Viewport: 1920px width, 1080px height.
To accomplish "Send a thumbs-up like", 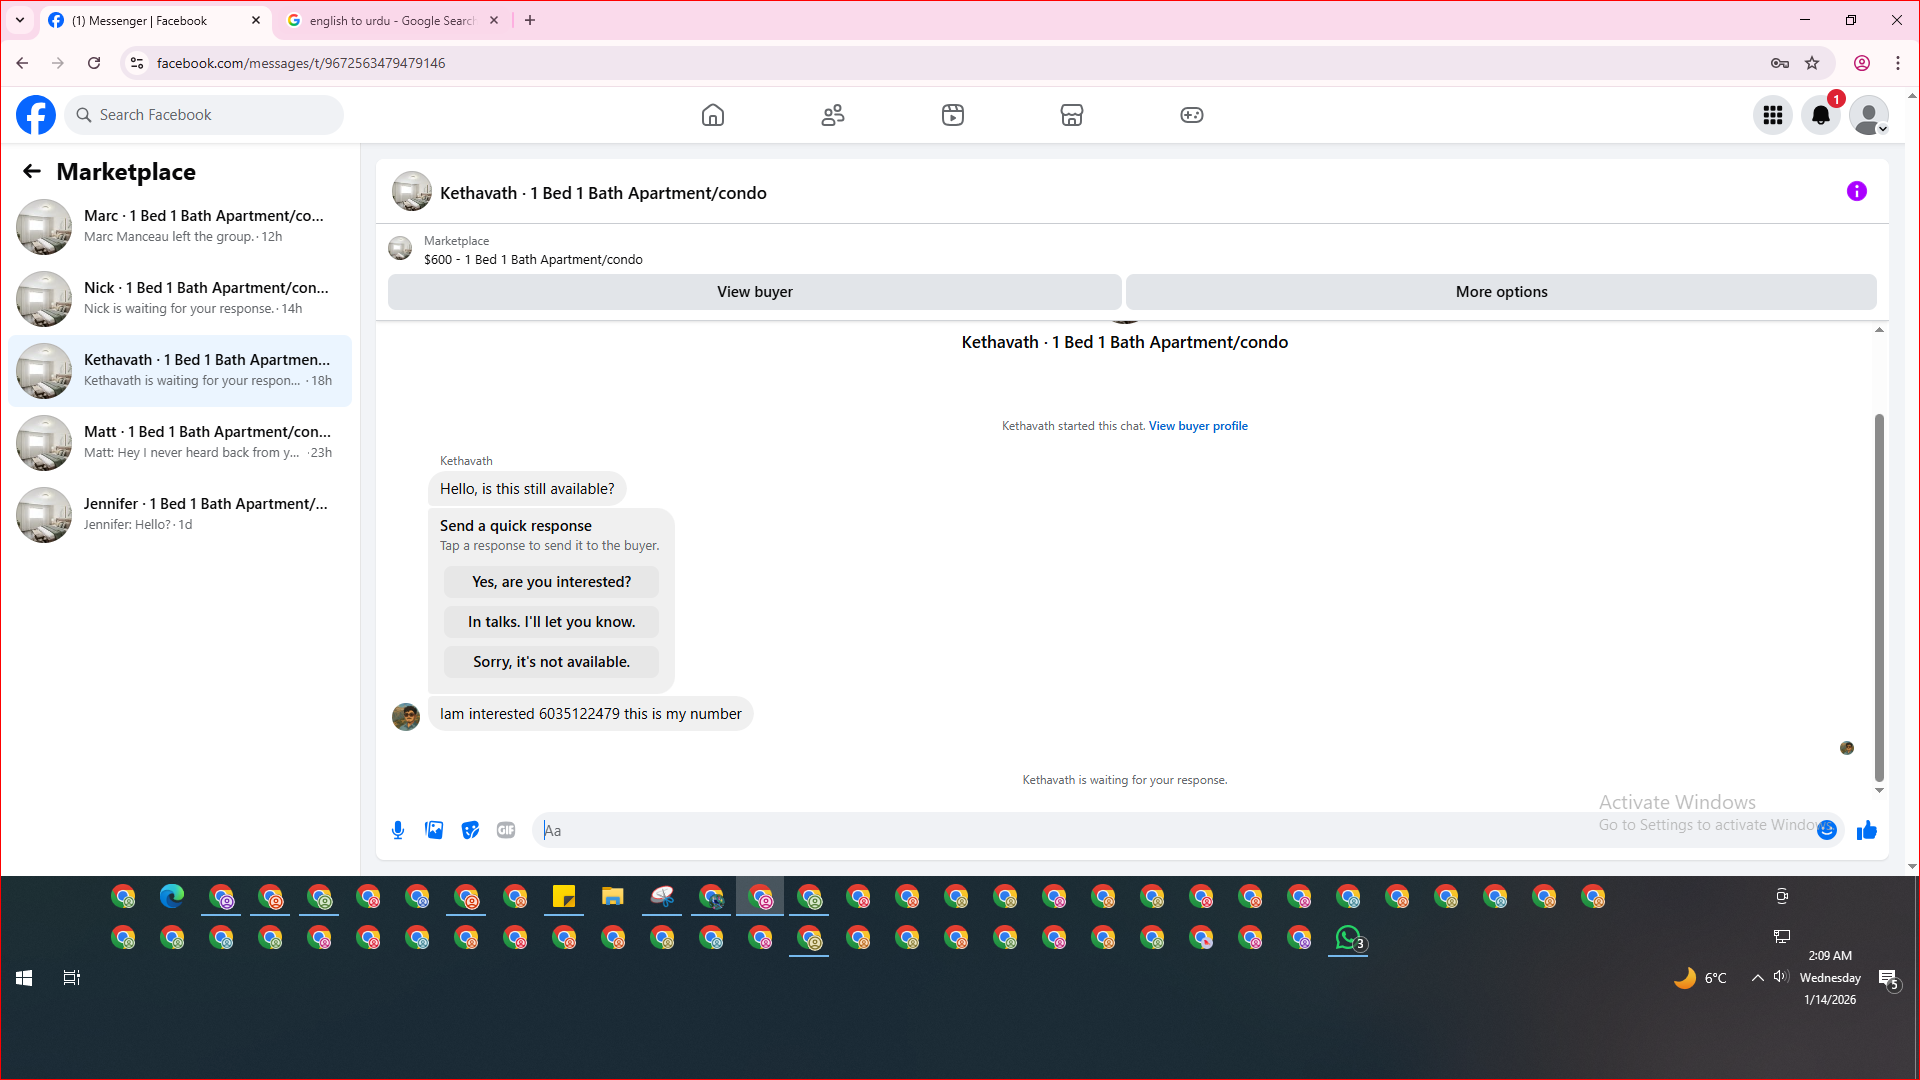I will tap(1866, 830).
